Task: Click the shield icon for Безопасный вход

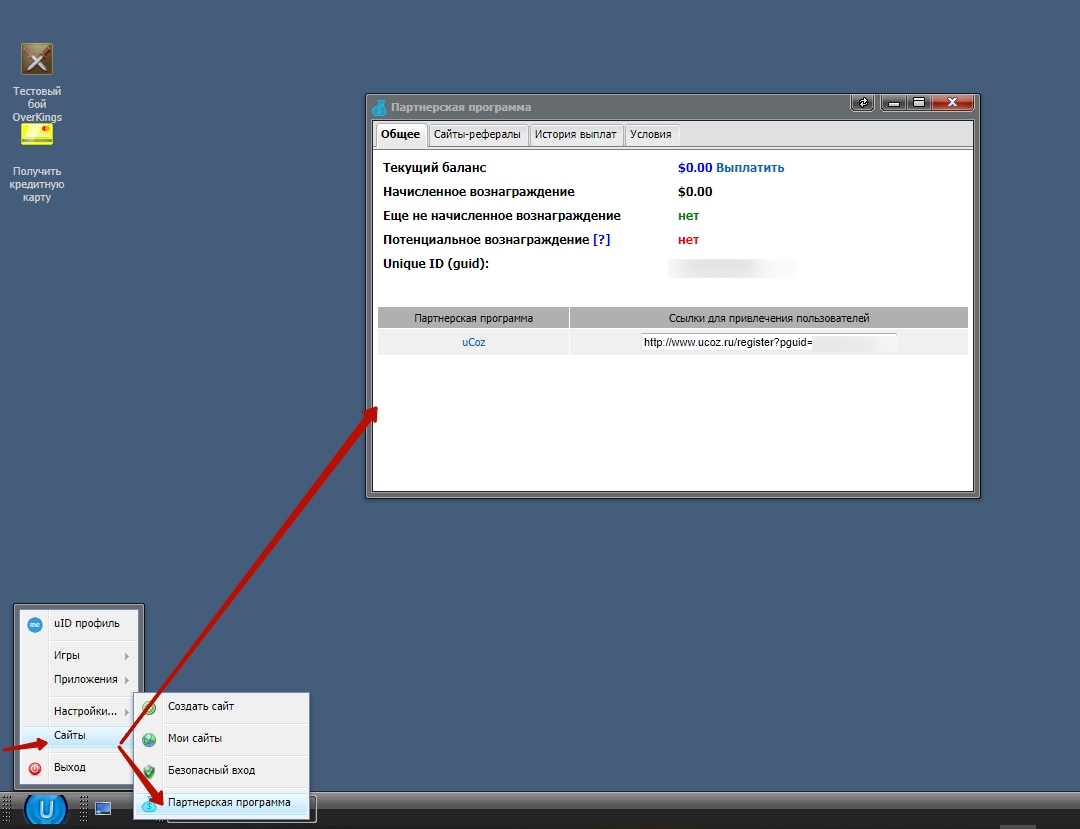Action: click(x=149, y=771)
